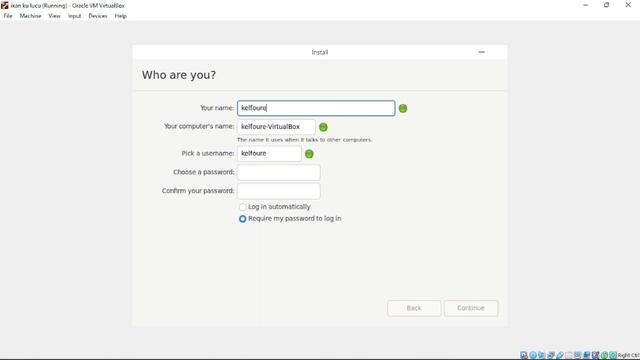Open the Devices menu
640x360 pixels.
(98, 16)
